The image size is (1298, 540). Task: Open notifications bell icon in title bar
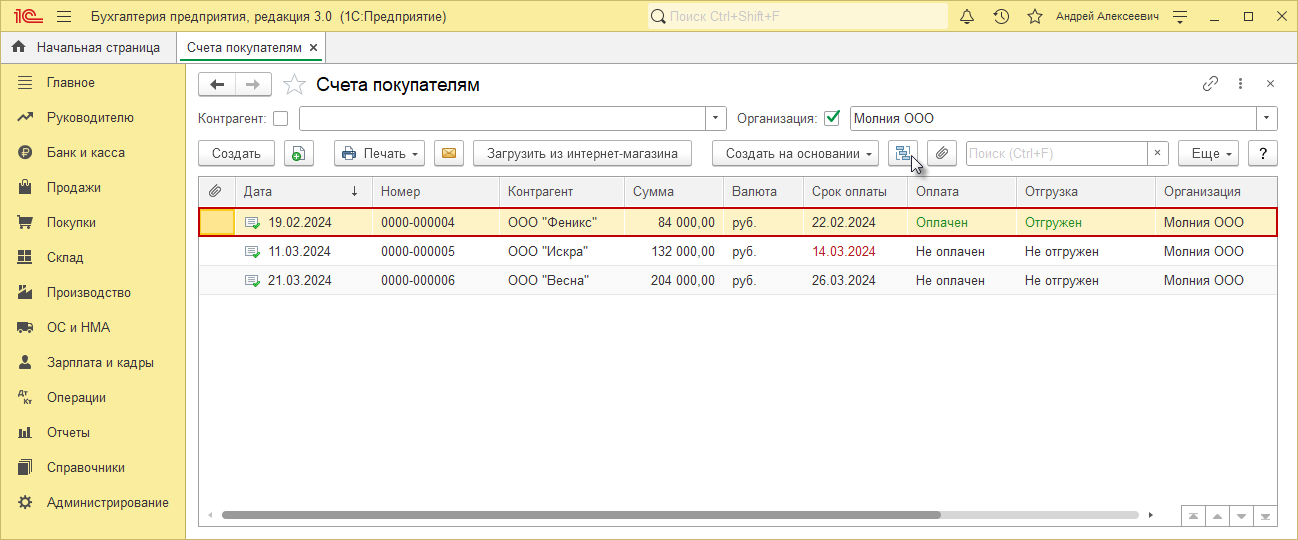click(967, 17)
